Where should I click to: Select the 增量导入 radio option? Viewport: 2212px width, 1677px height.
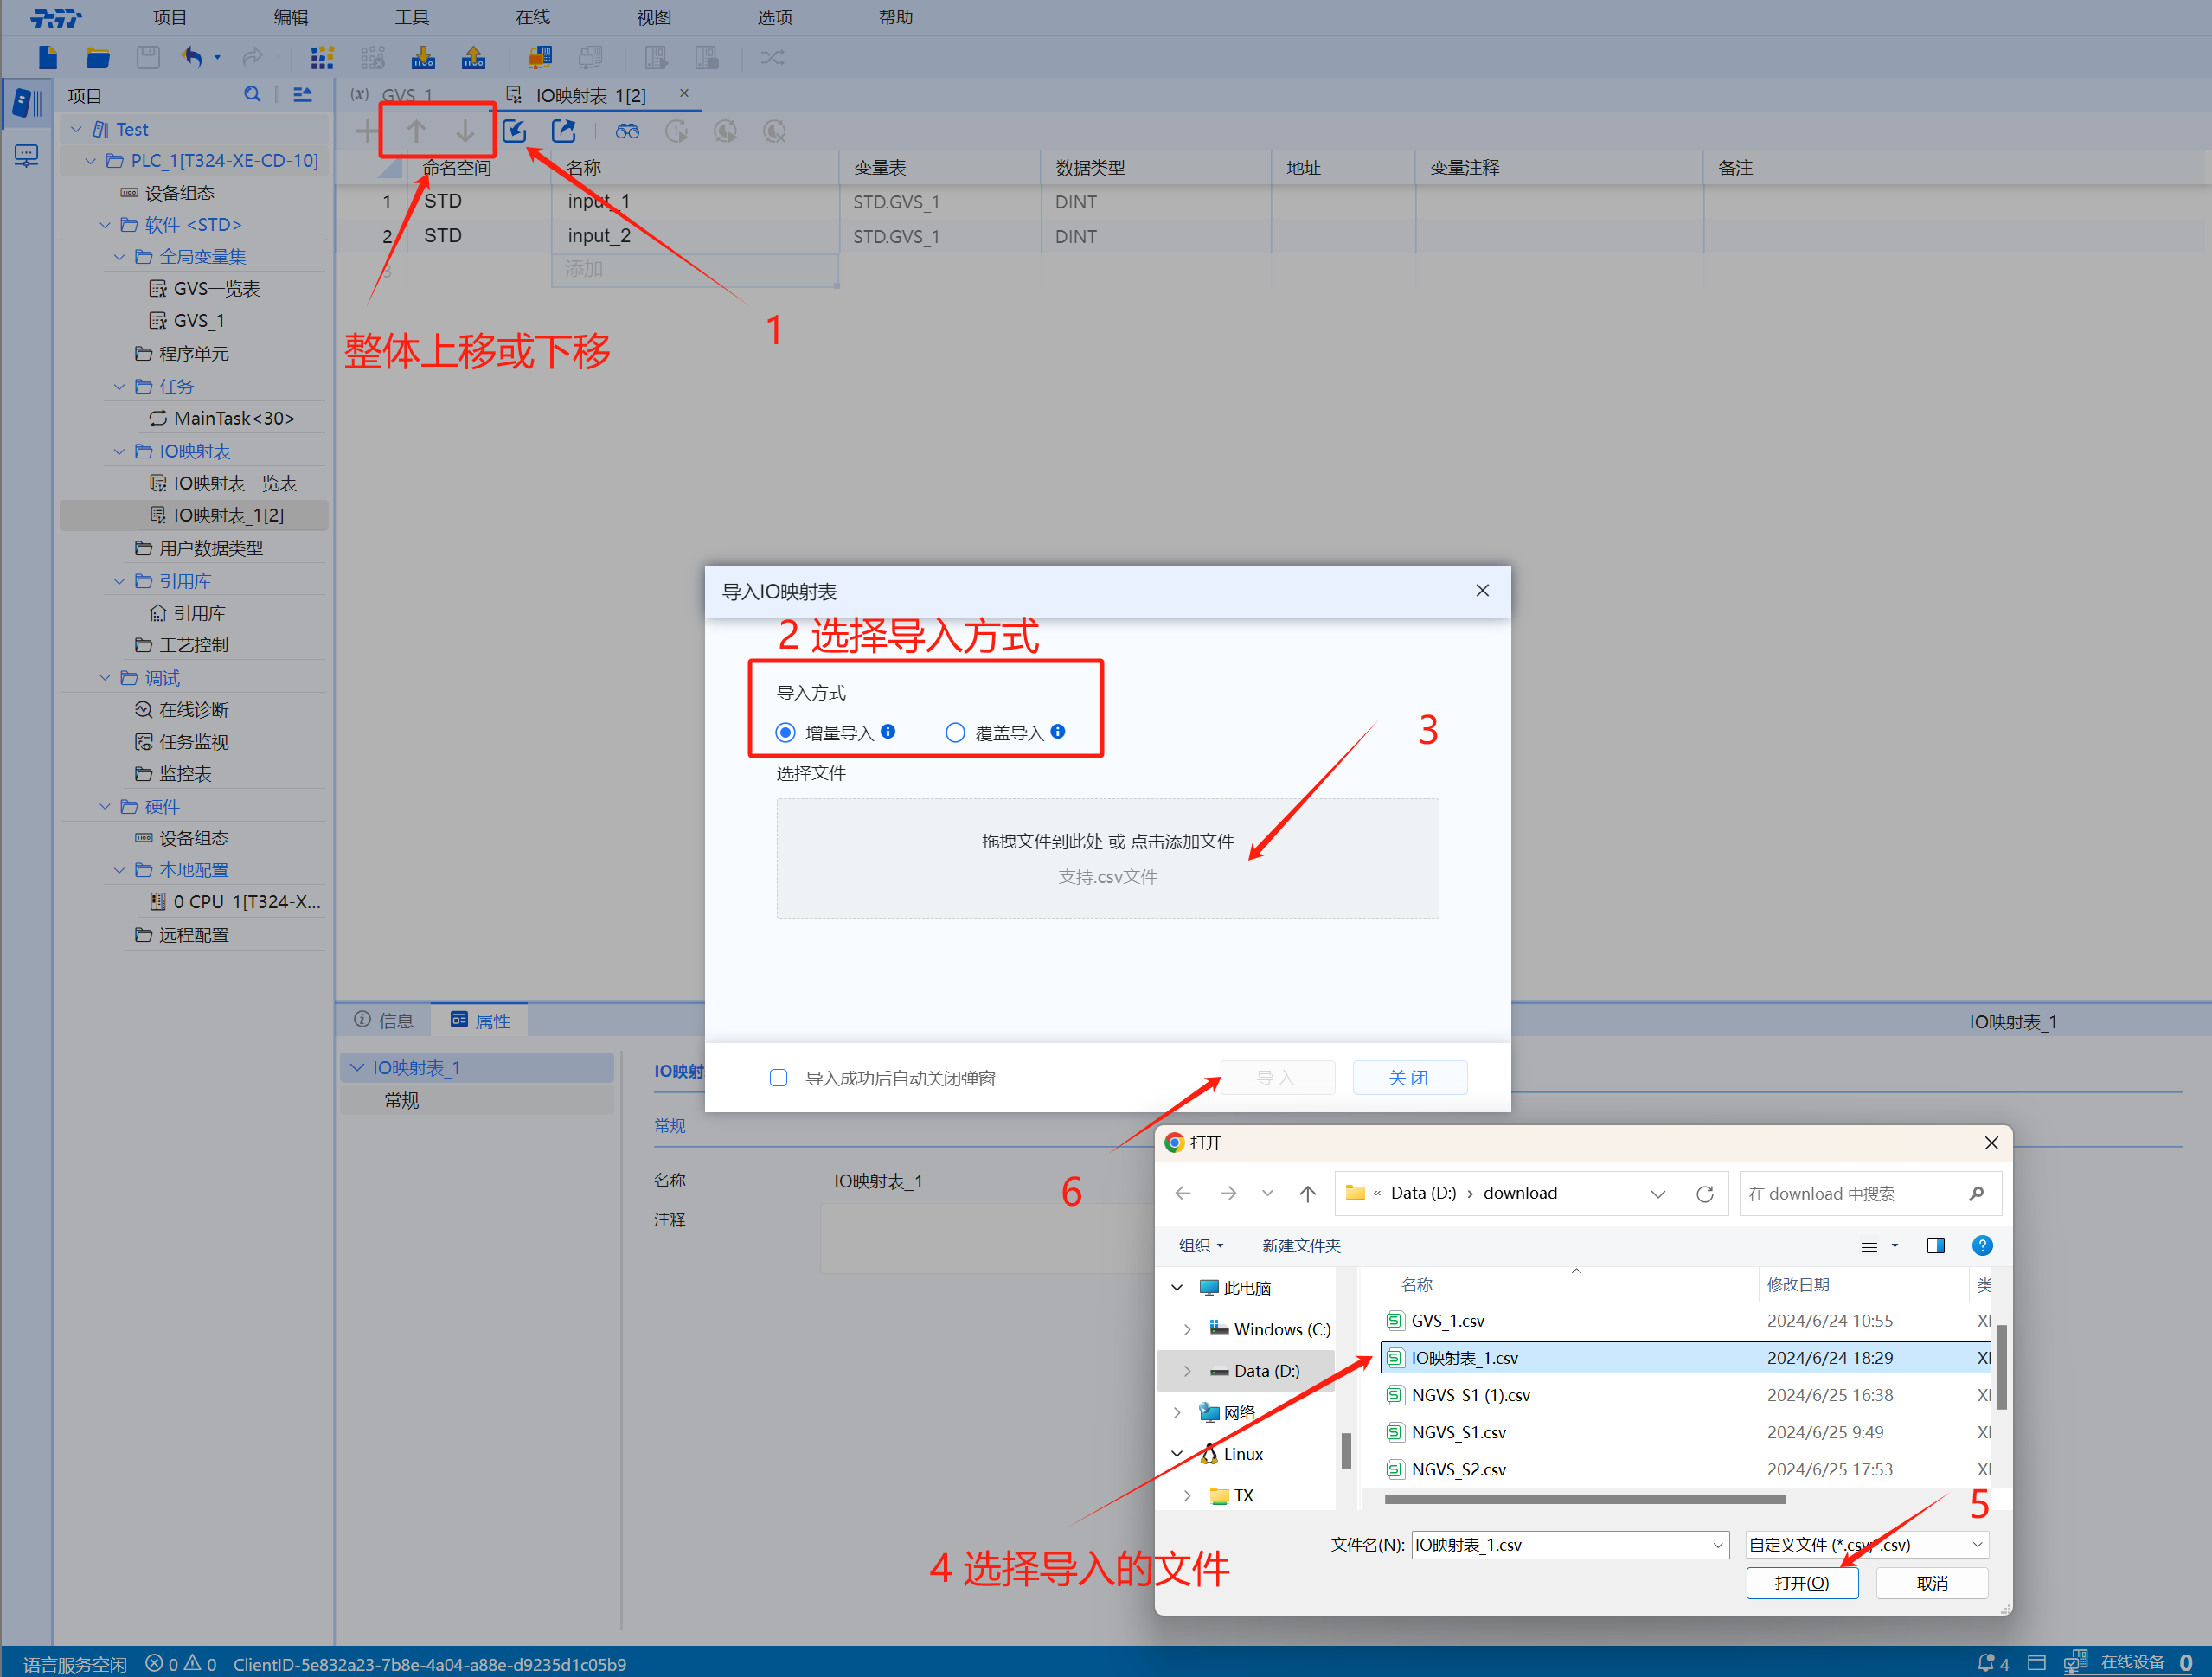(786, 733)
